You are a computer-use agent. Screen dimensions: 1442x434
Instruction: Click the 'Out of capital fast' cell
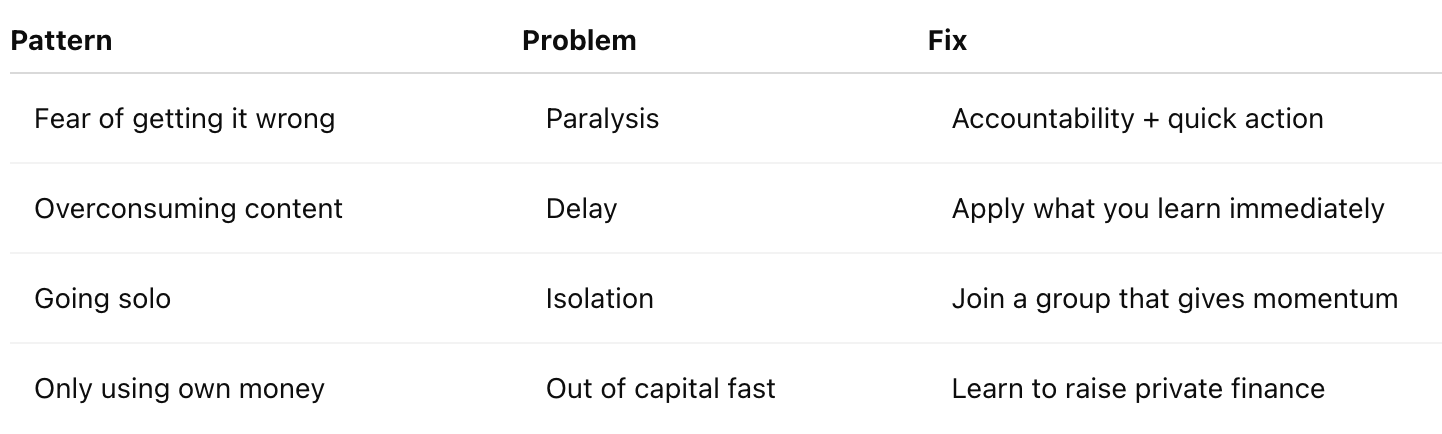(660, 389)
